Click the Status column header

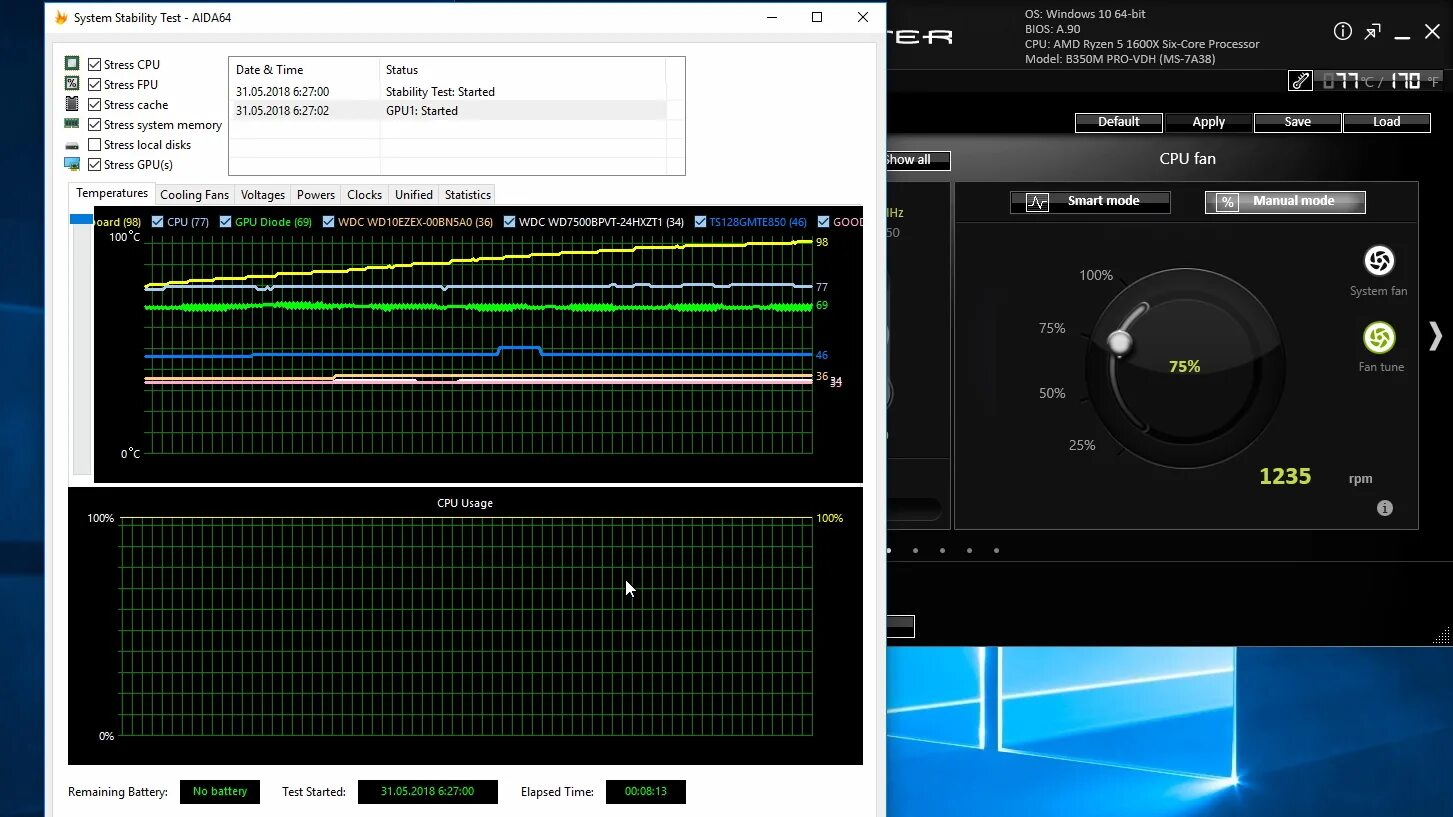(522, 69)
